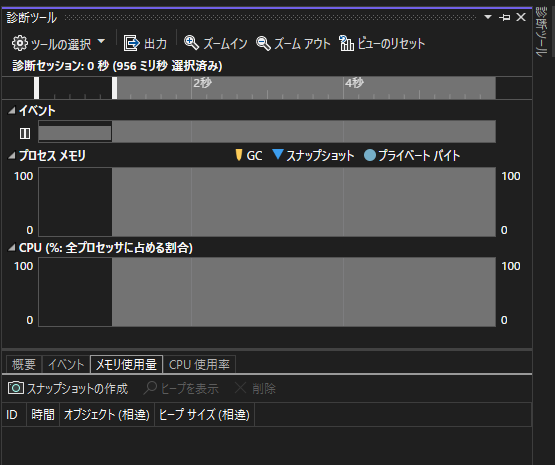Toggle the auto-hide pin icon
555x465 pixels.
[x=504, y=17]
